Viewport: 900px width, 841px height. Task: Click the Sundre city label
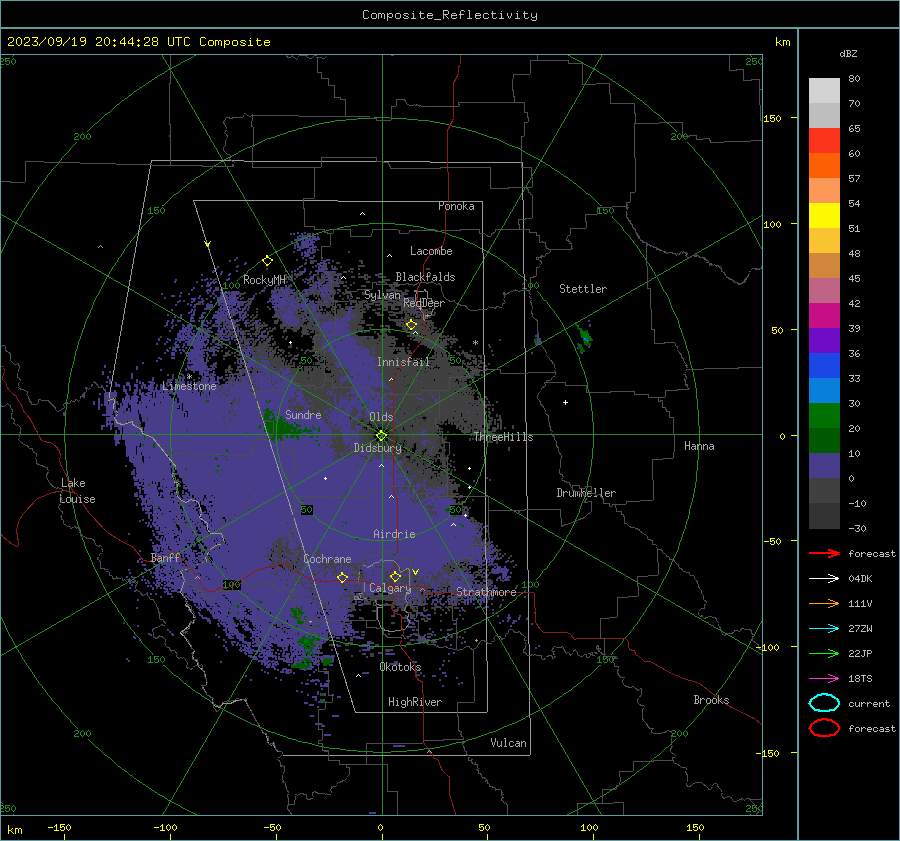[x=303, y=414]
